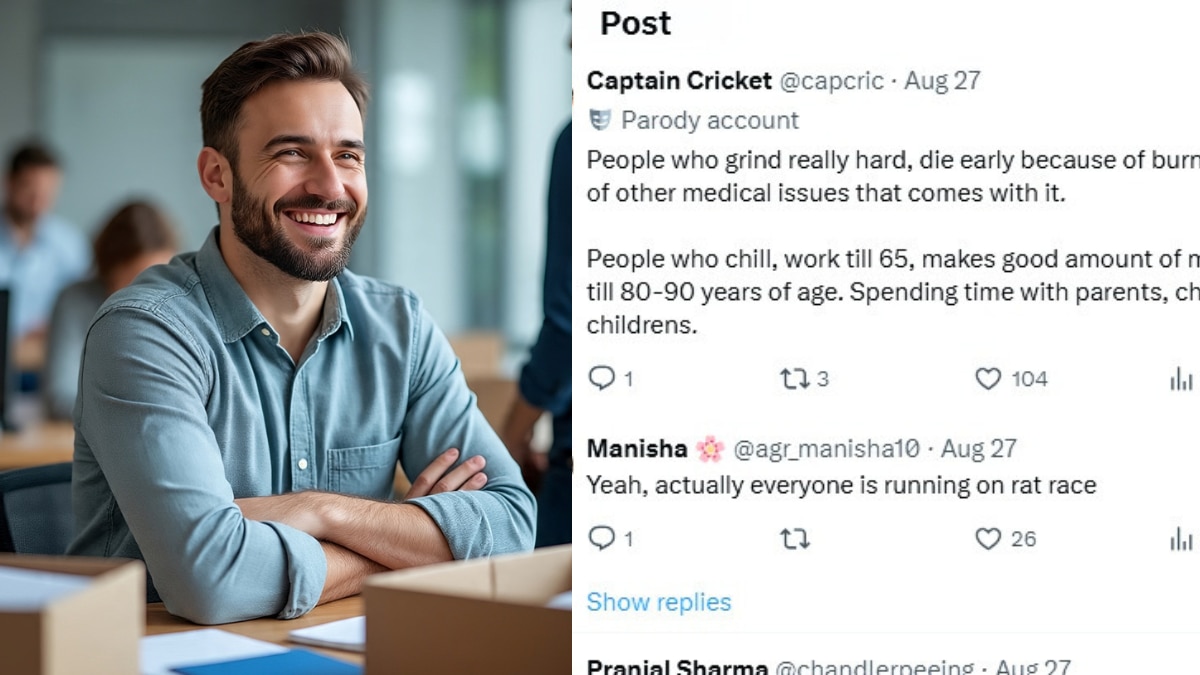
Task: Open the Post header tab
Action: (x=633, y=23)
